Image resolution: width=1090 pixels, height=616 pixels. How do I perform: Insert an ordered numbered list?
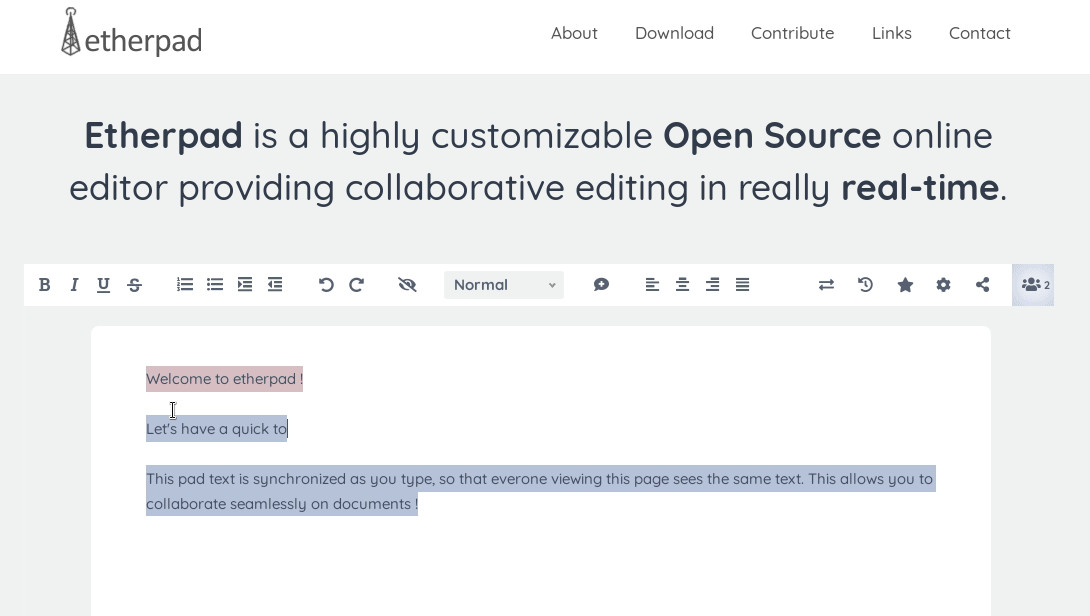(185, 285)
